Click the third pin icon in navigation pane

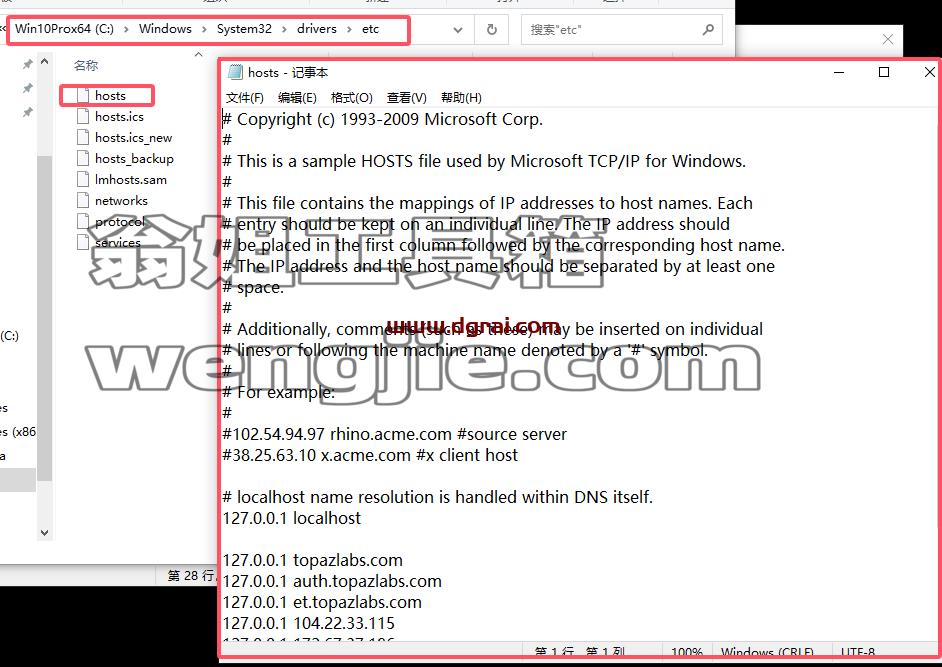click(27, 112)
